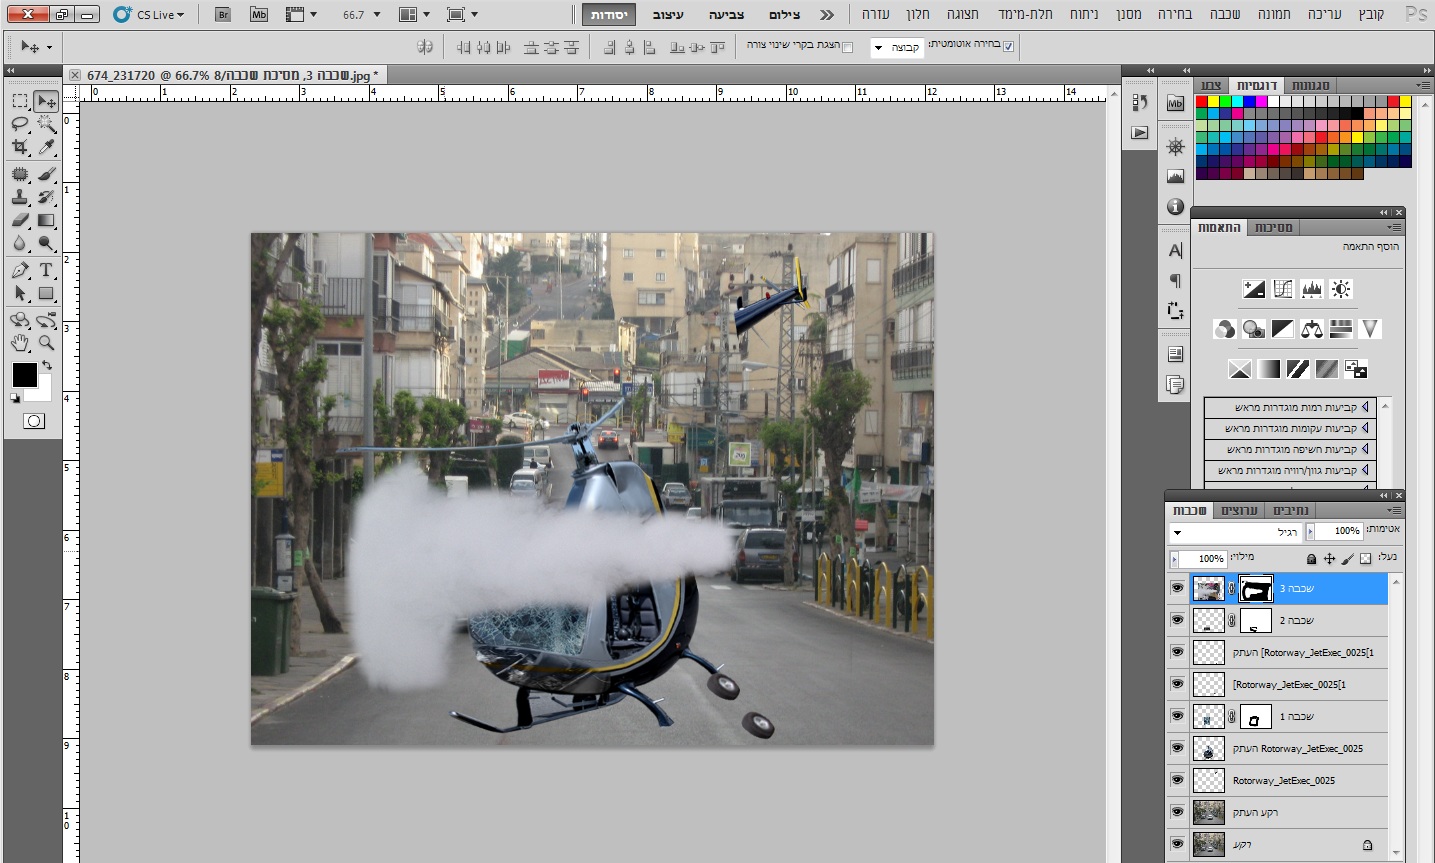Select the Hand tool
Screen dimensions: 1435x863
[x=19, y=343]
